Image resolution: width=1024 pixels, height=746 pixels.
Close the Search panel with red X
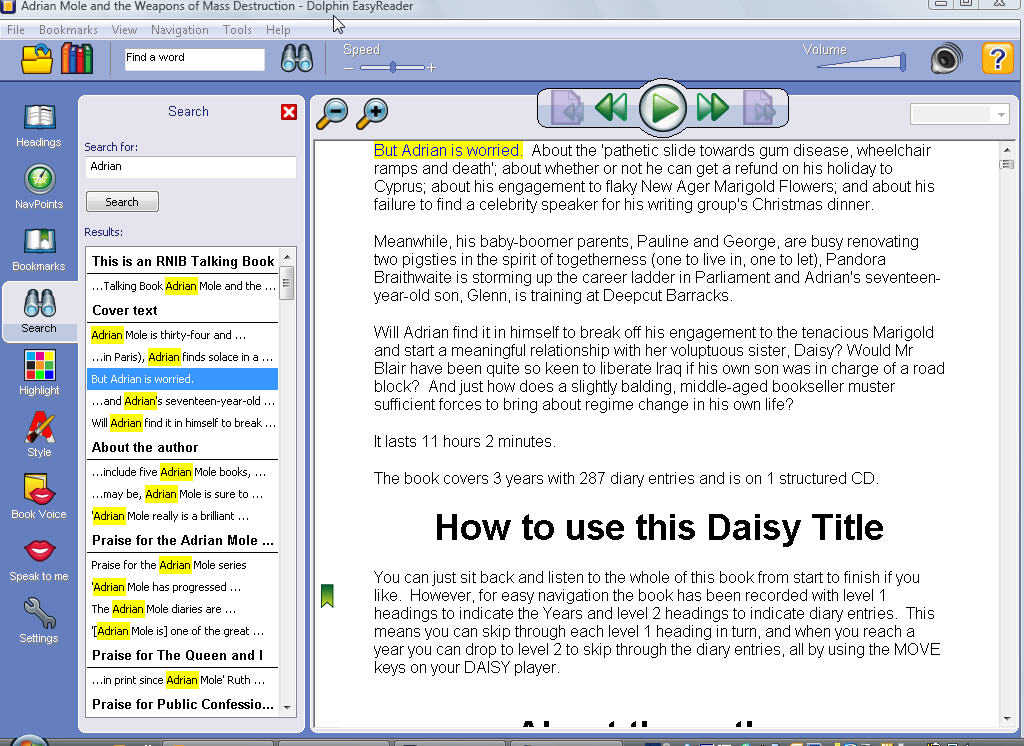coord(289,112)
